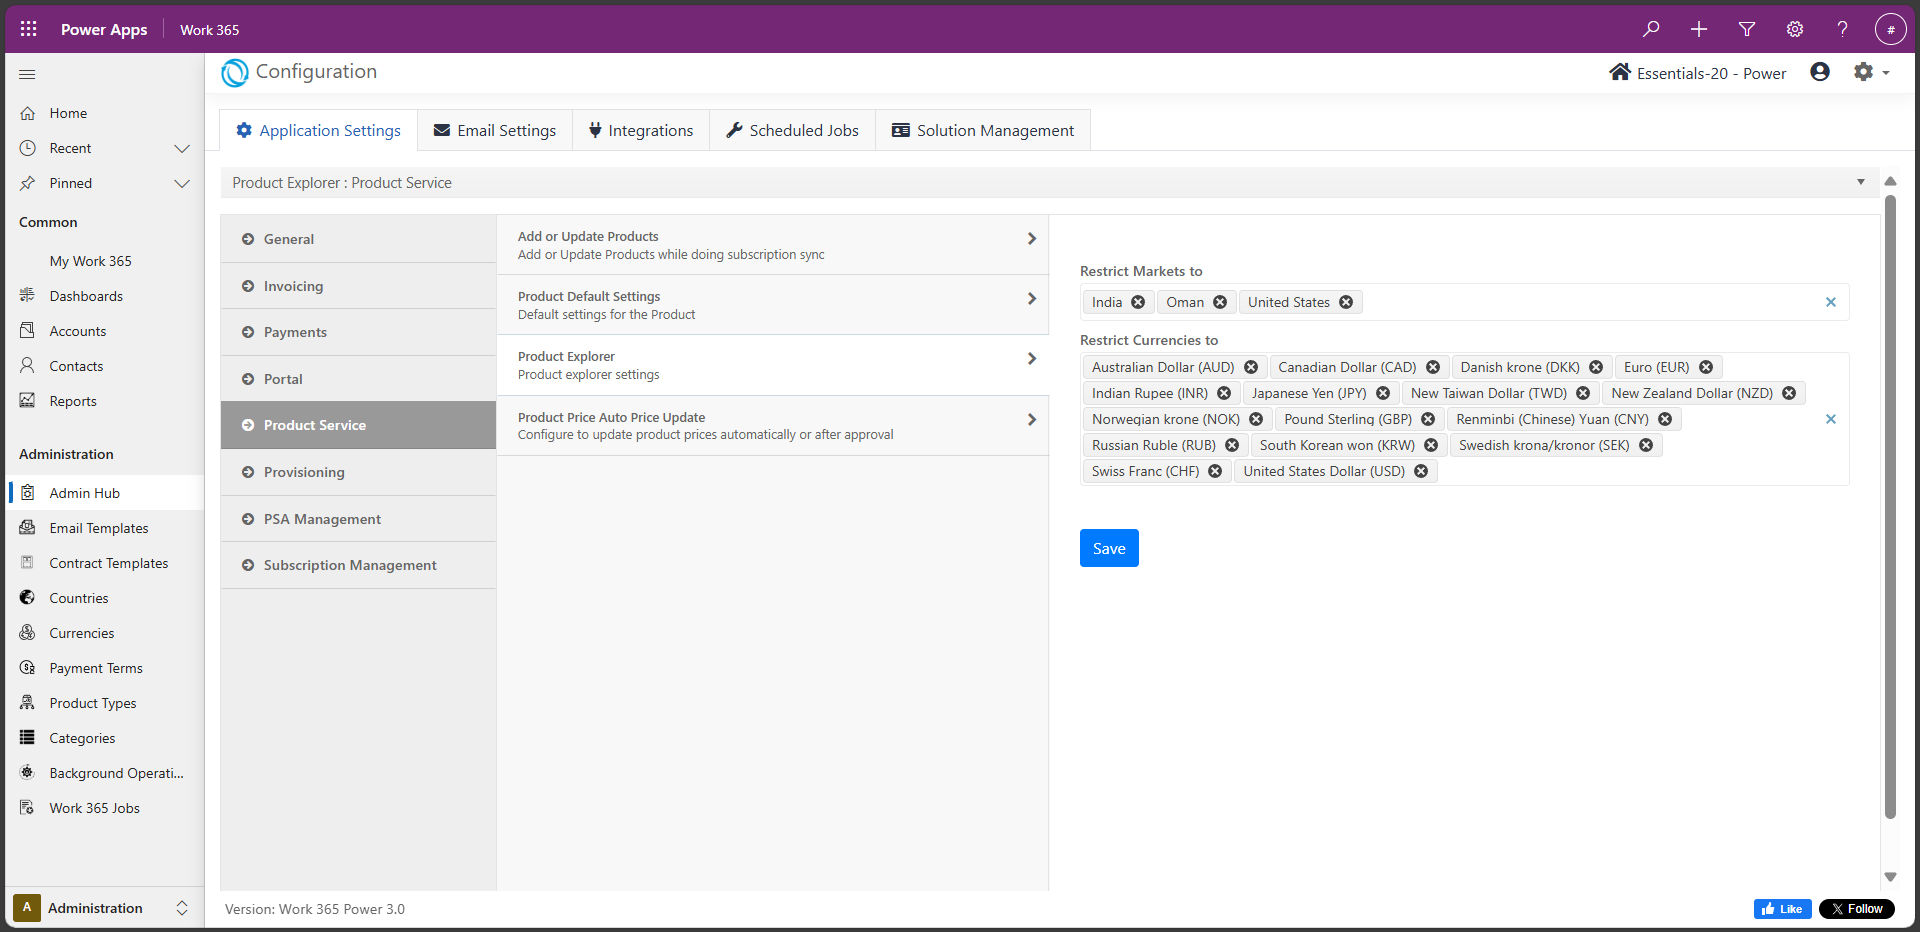
Task: Click the page scroll down arrow
Action: point(1890,877)
